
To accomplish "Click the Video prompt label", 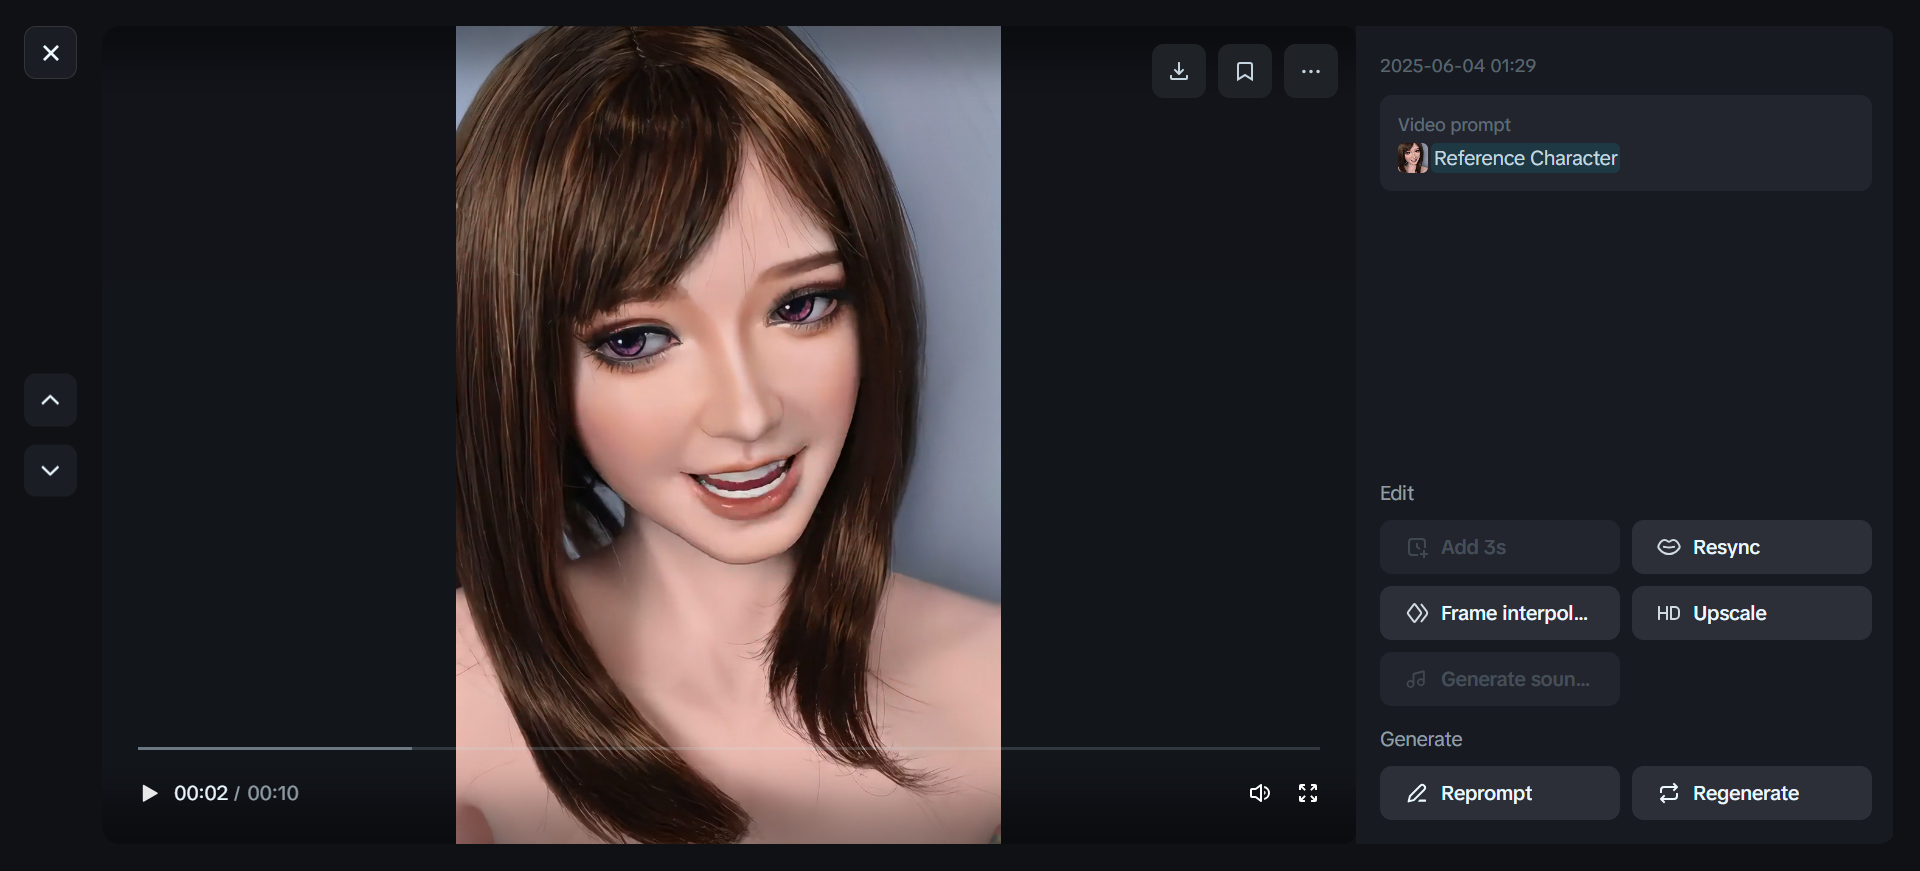I will click(x=1454, y=125).
